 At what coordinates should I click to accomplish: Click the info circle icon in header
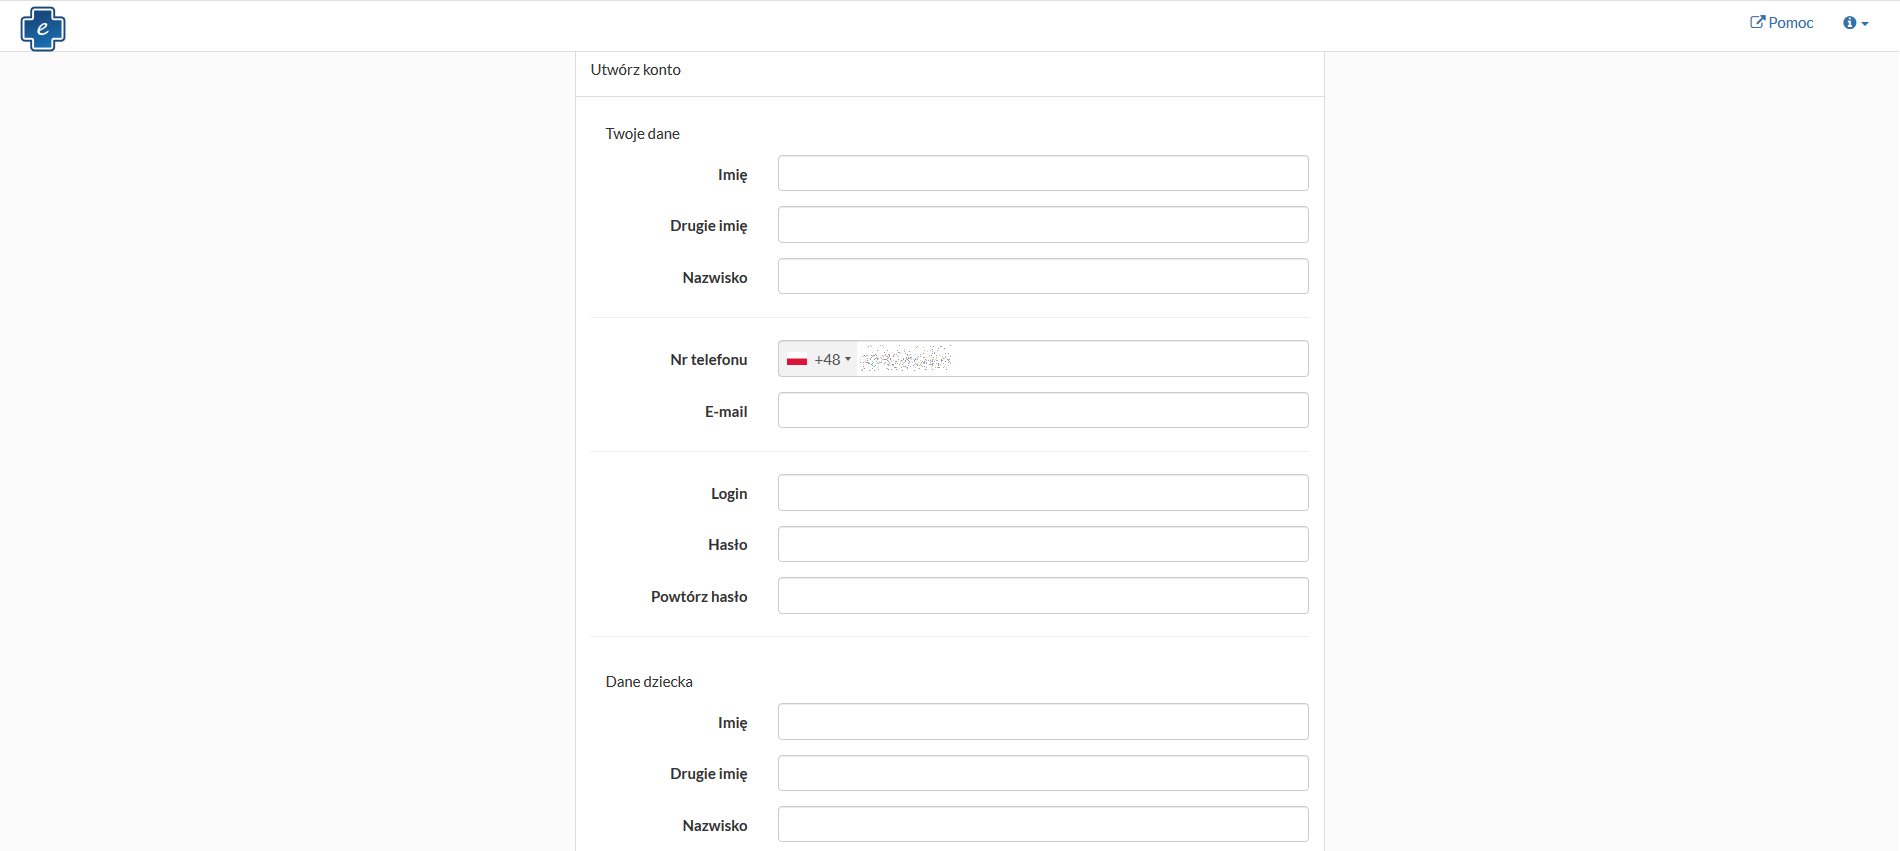click(1849, 23)
